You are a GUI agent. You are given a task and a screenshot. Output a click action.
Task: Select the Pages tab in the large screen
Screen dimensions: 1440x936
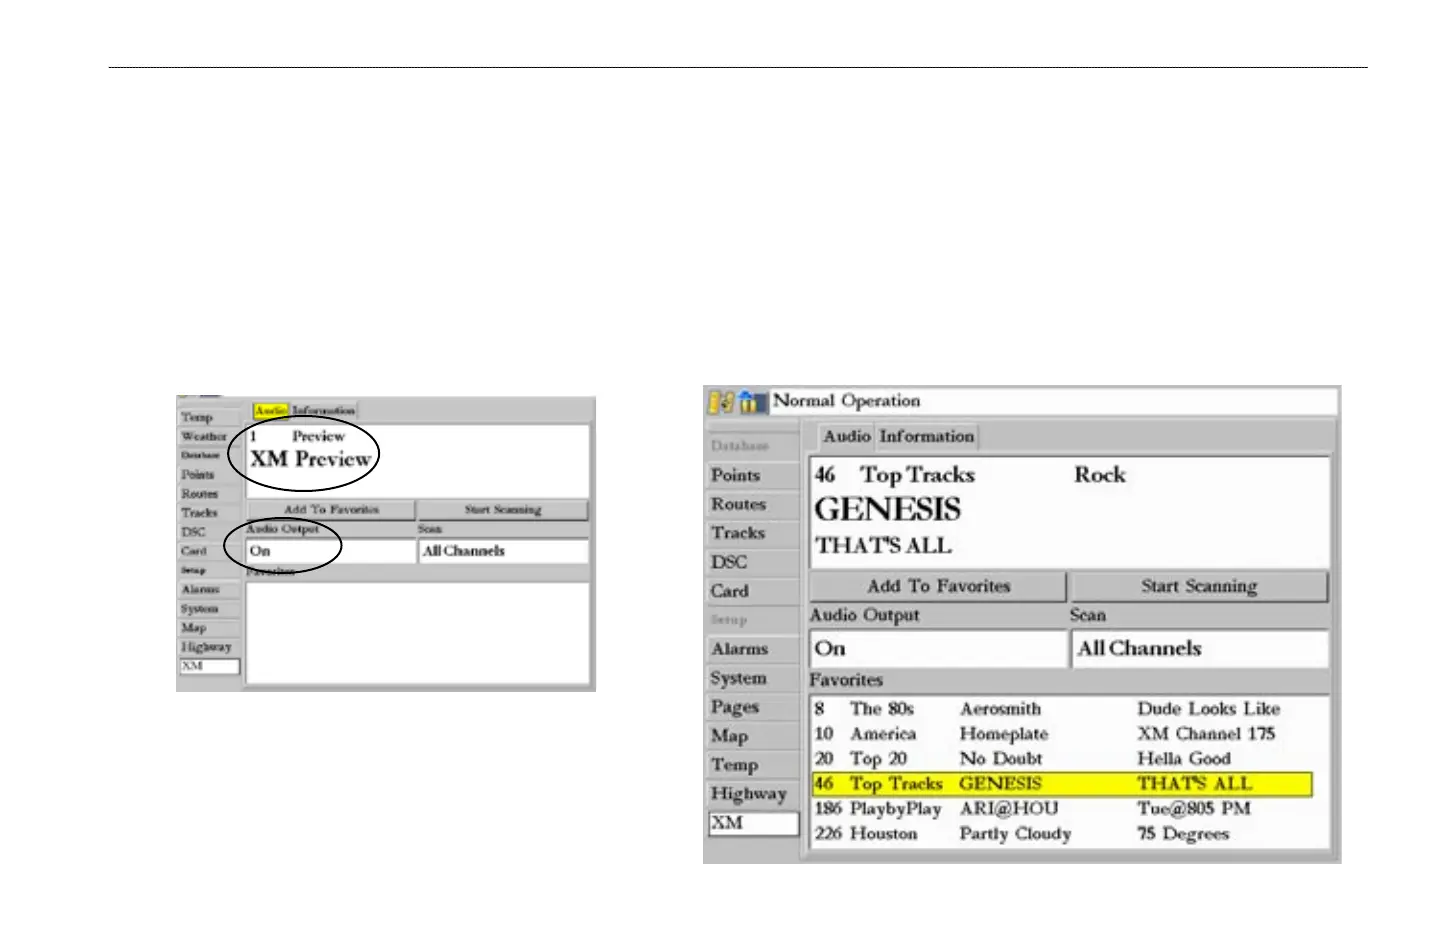tap(754, 708)
